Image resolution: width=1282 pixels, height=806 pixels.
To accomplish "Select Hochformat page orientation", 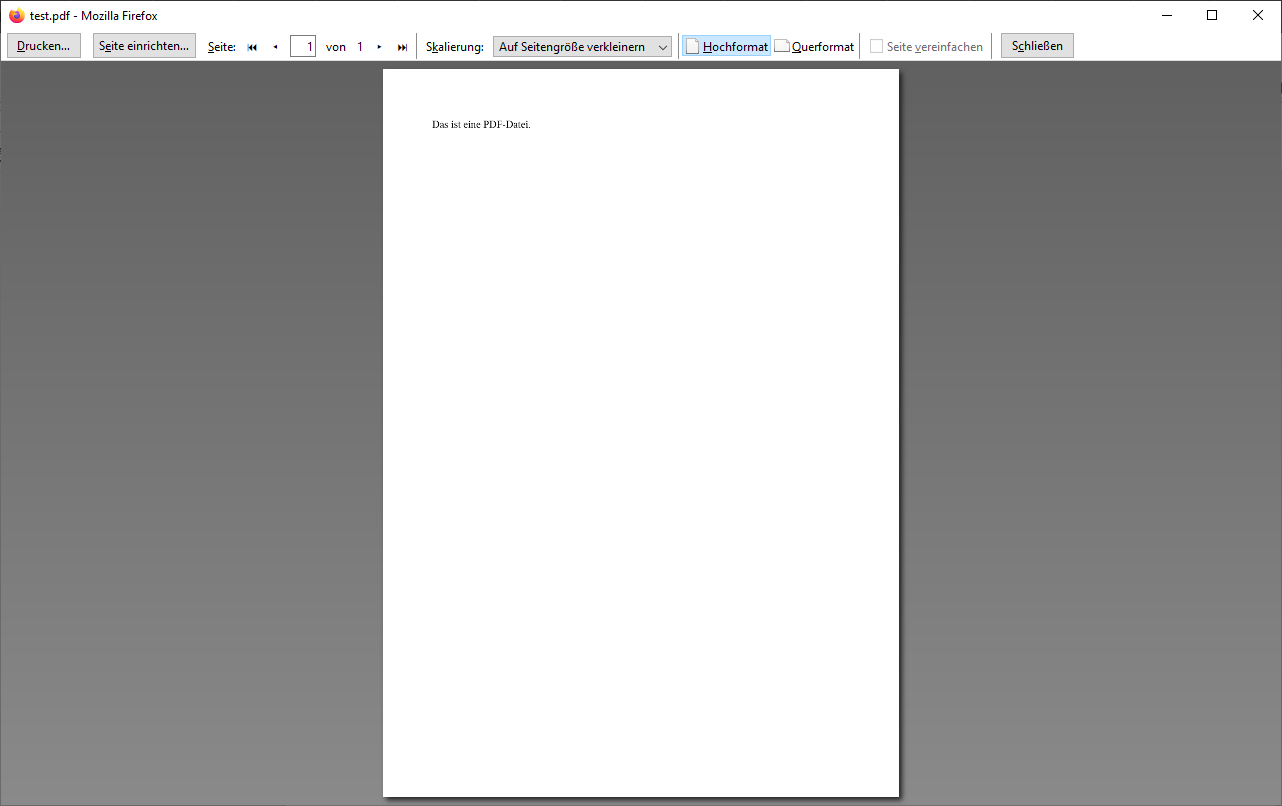I will pyautogui.click(x=726, y=47).
